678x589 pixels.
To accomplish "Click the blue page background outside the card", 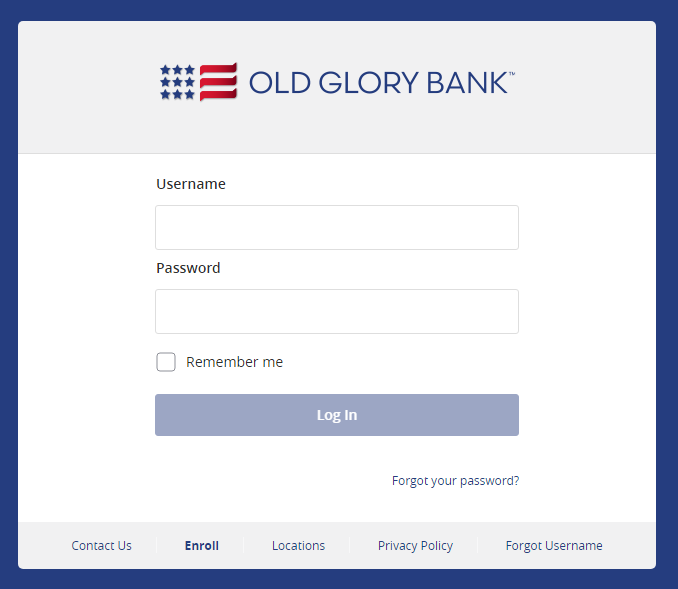I will 8,300.
